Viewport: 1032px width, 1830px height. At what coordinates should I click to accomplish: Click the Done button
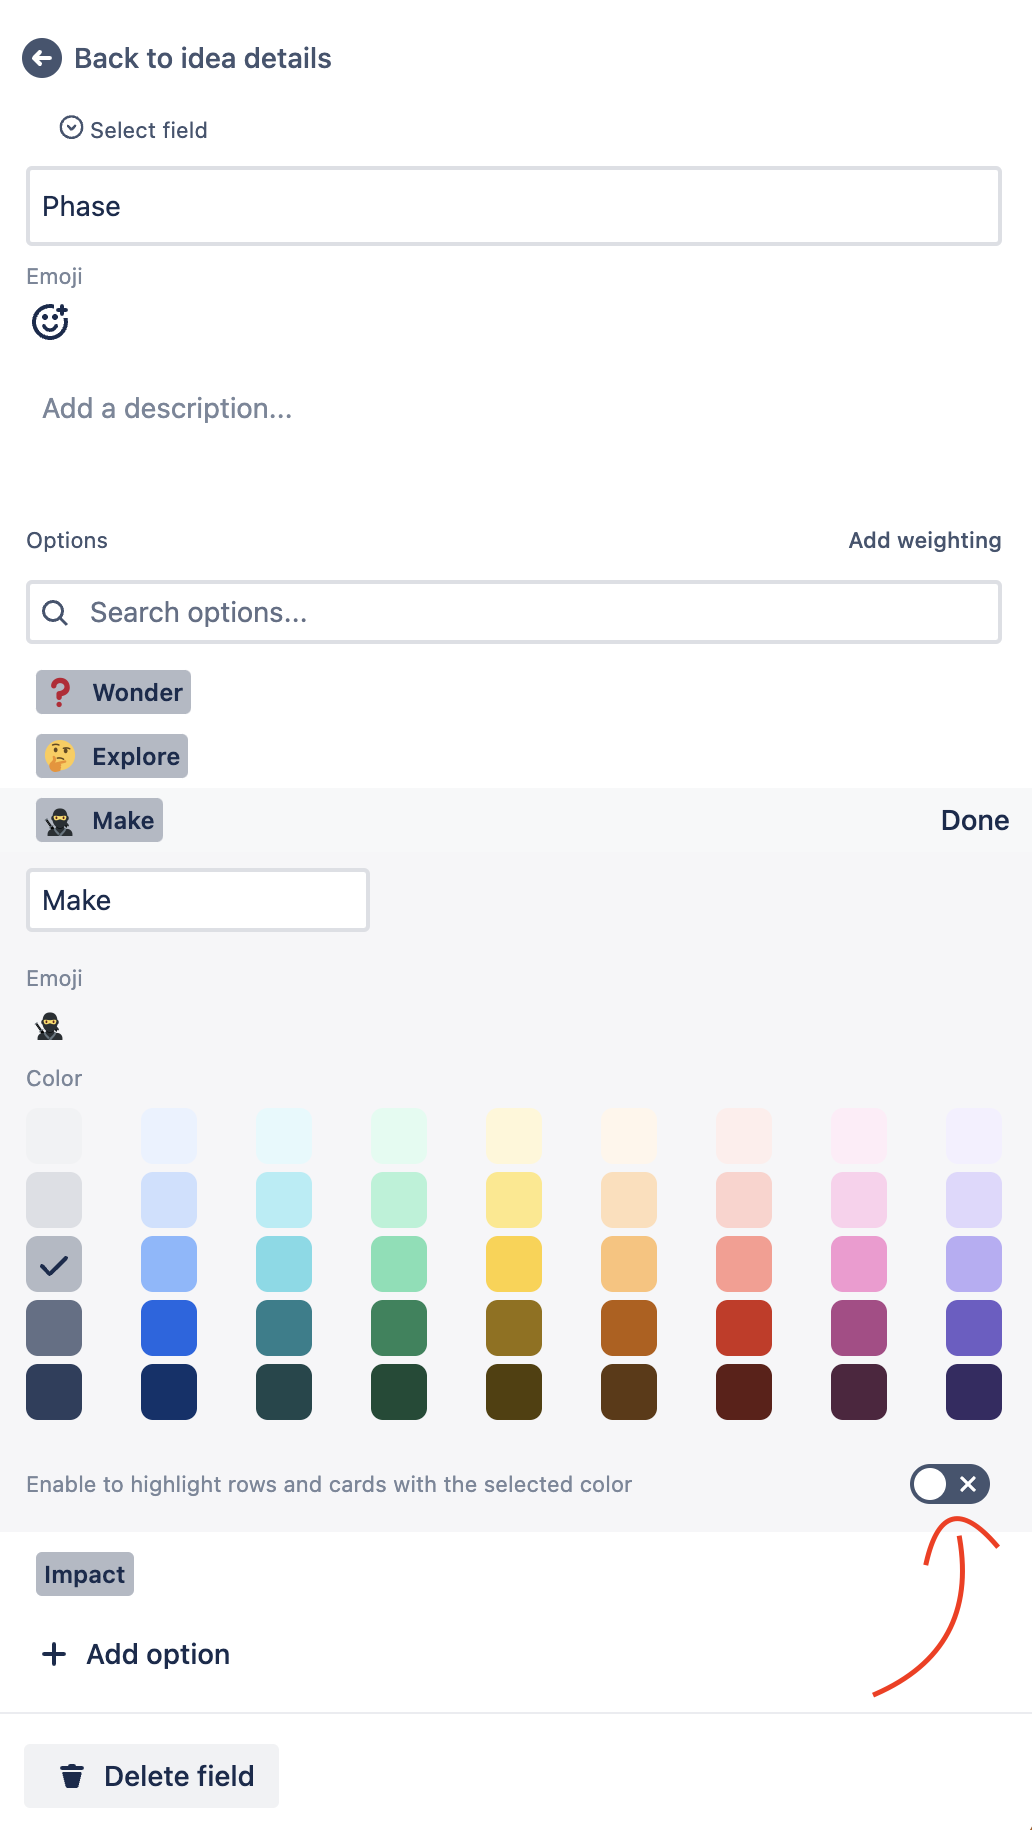tap(974, 820)
